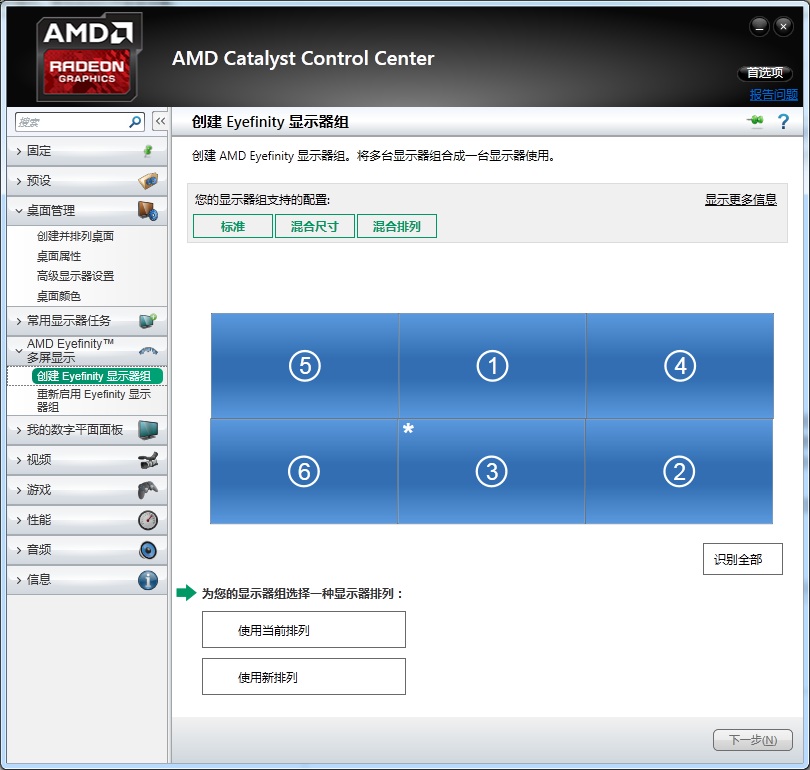
Task: Click the monitor icon beside 常用显示器任务
Action: [x=148, y=321]
